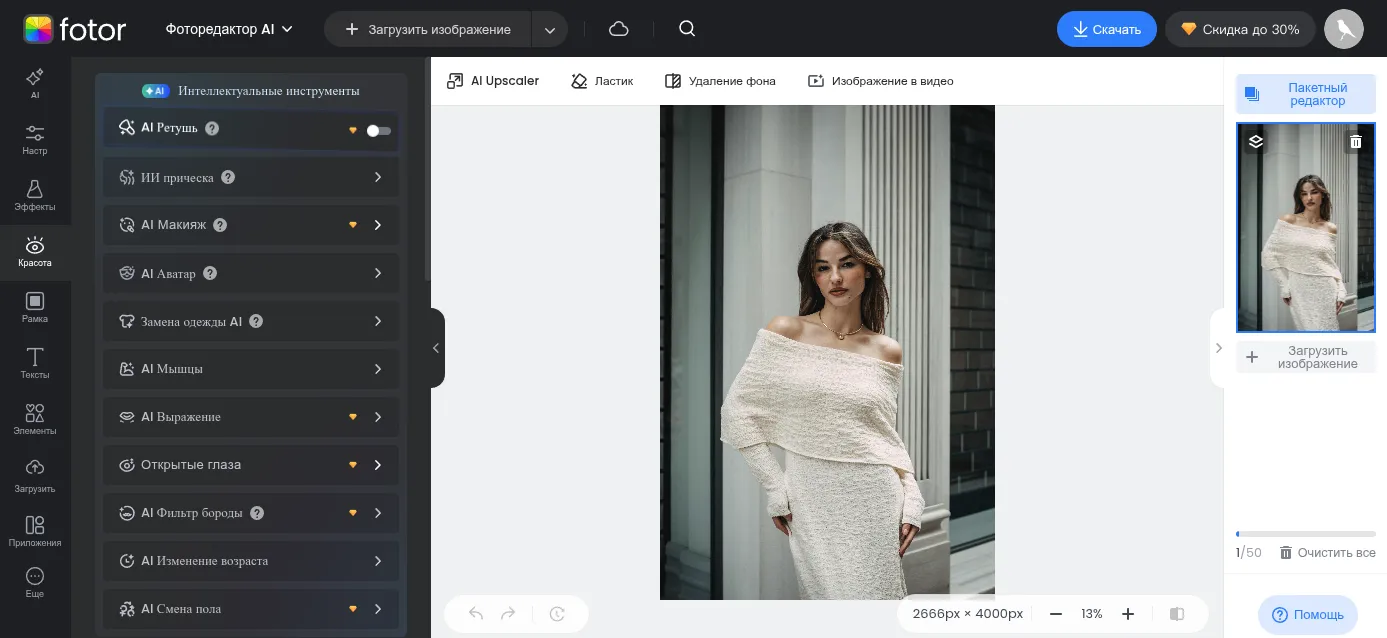Click the Скачать download button
This screenshot has height=638, width=1387.
[1106, 29]
